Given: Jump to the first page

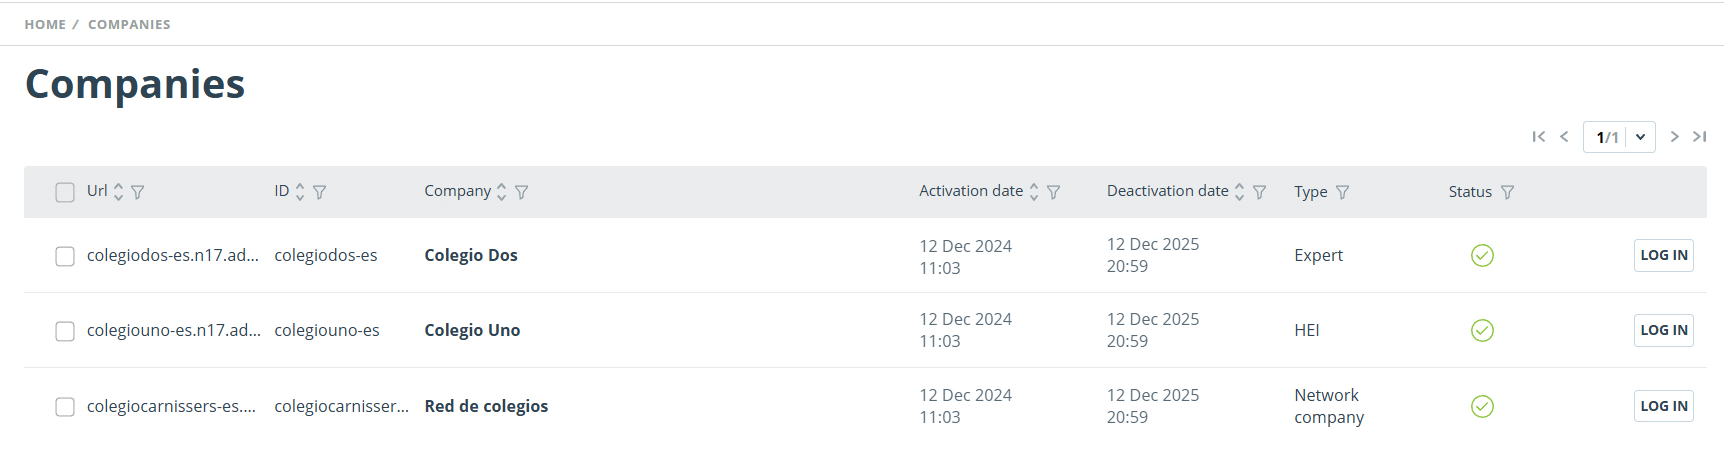Looking at the screenshot, I should coord(1539,137).
